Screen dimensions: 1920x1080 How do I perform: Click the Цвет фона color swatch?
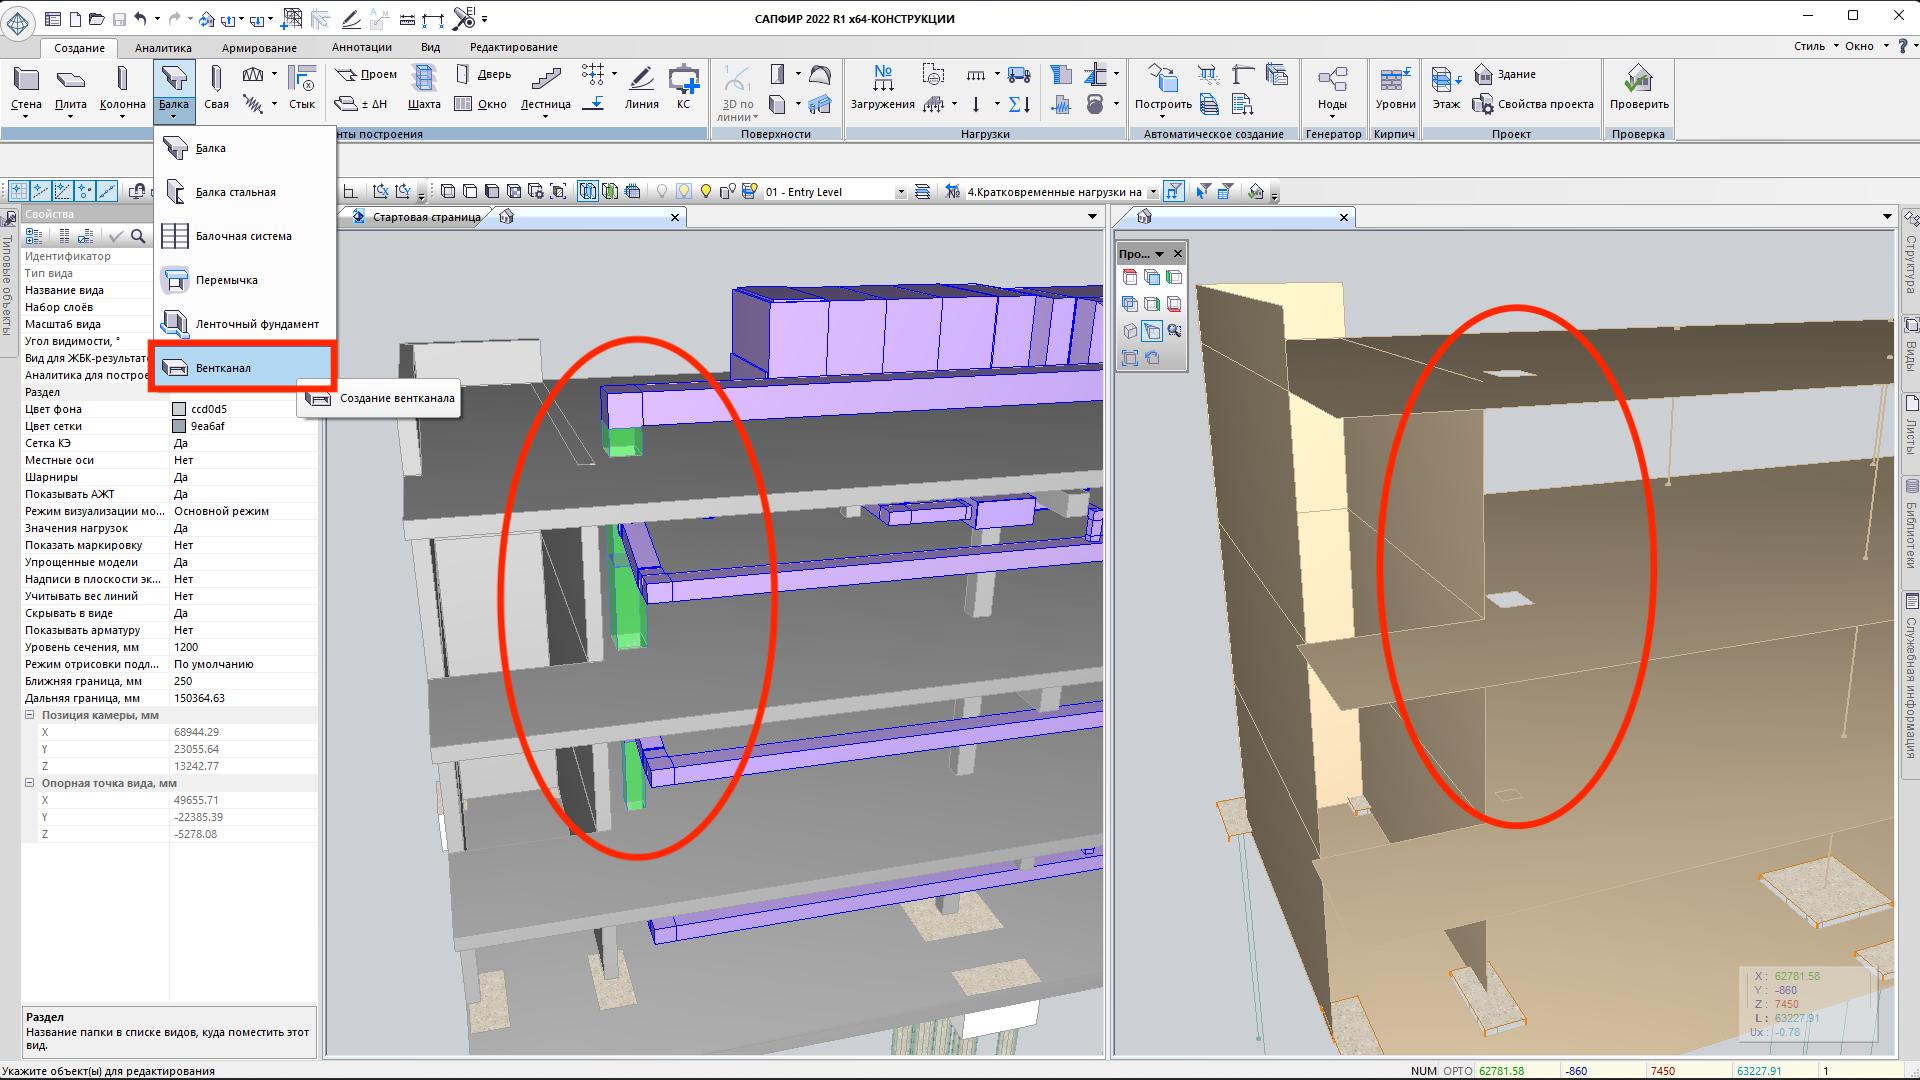[x=179, y=409]
